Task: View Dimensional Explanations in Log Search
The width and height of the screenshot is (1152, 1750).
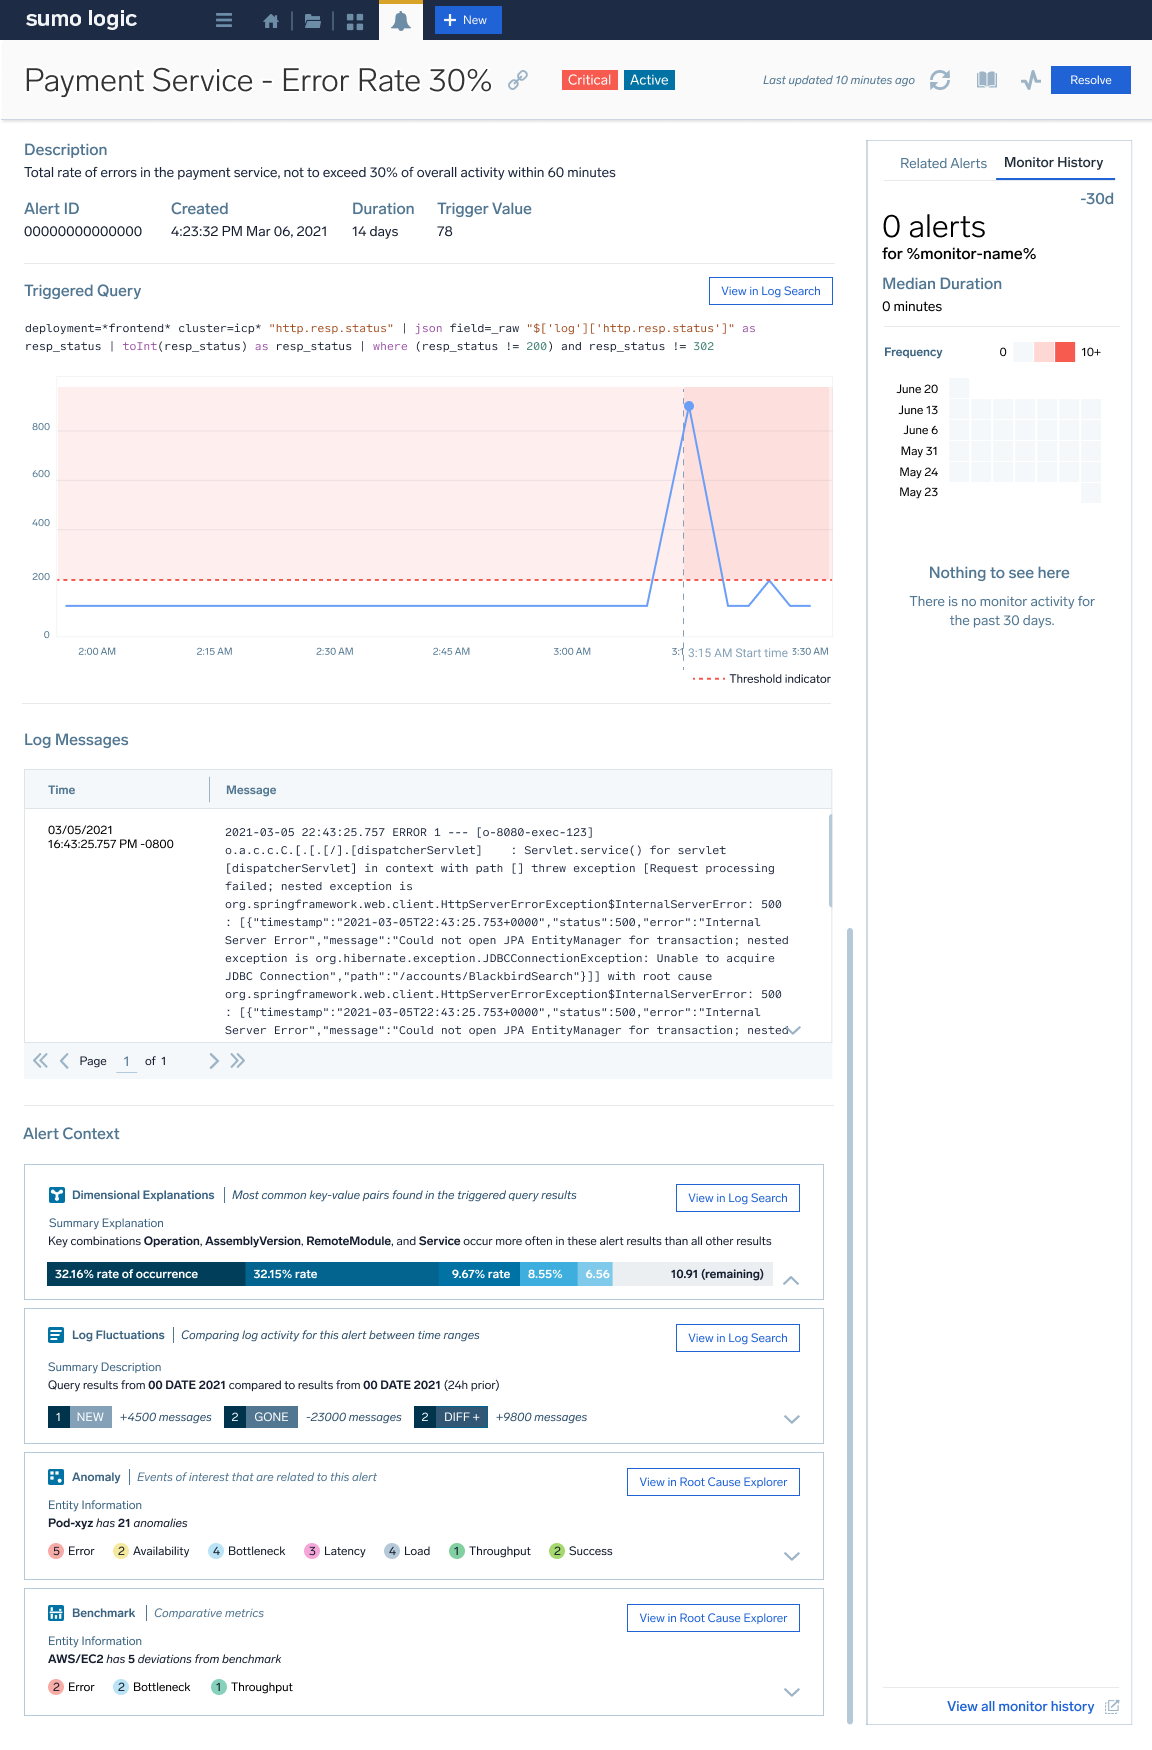Action: pos(738,1198)
